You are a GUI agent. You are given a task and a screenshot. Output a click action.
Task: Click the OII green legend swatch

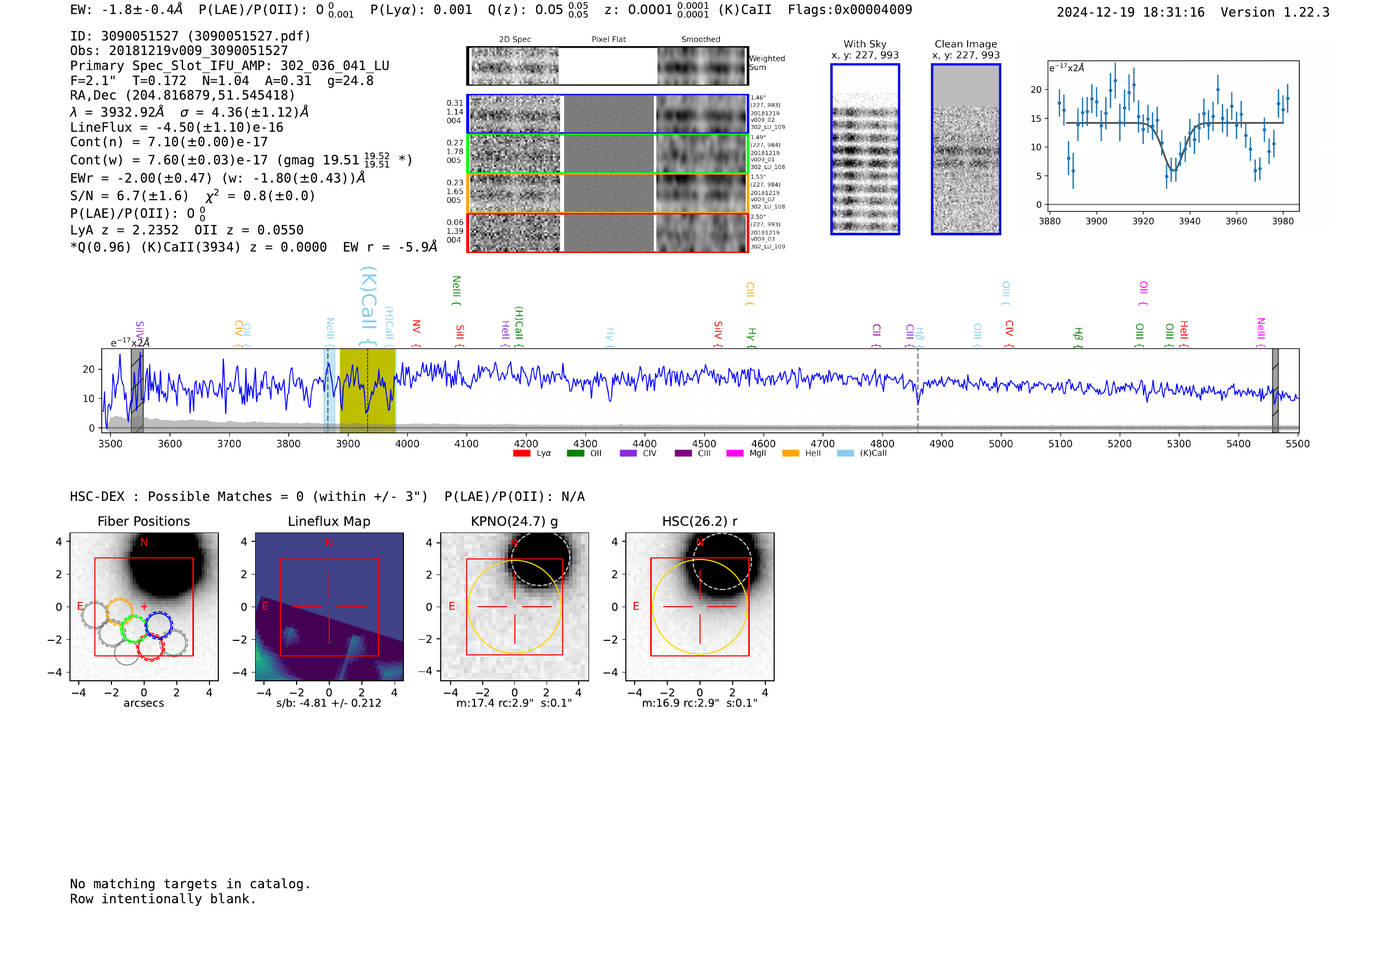575,453
